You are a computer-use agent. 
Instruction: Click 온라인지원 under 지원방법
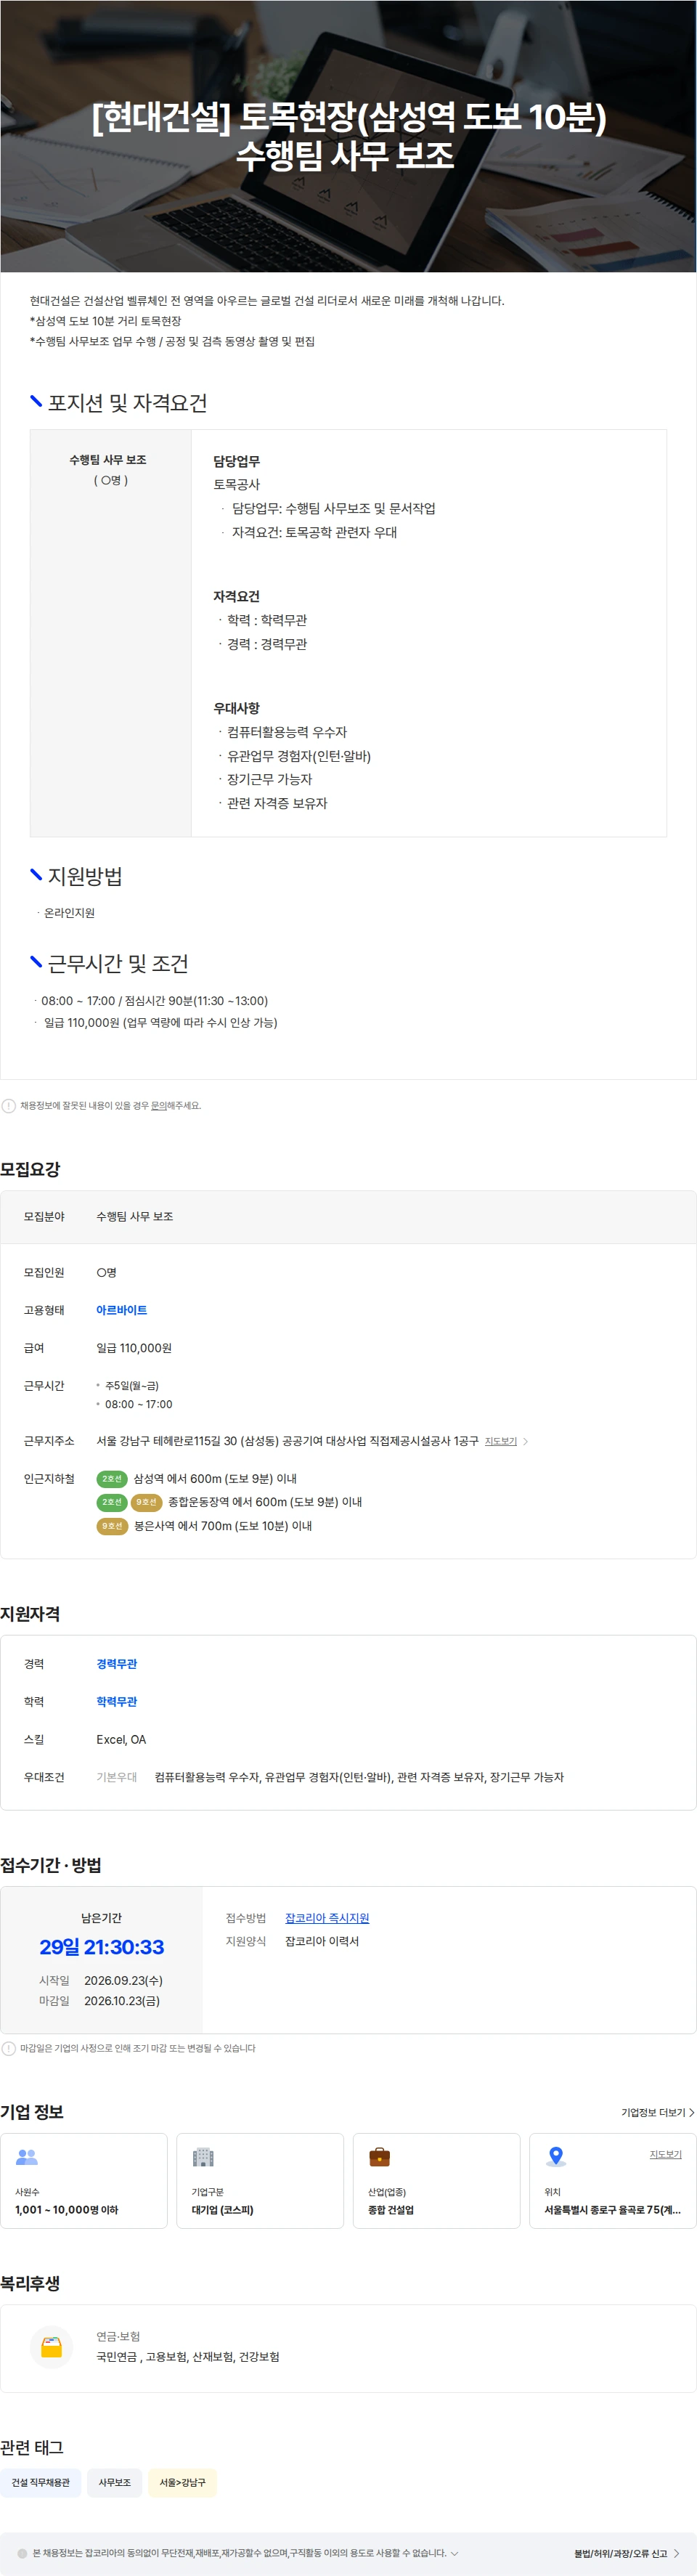point(69,913)
